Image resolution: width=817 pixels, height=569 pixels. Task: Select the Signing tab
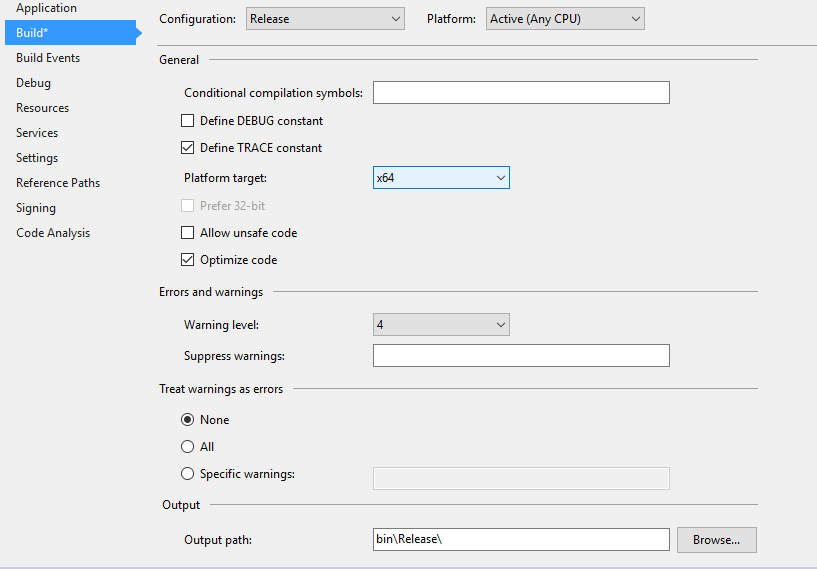(36, 208)
